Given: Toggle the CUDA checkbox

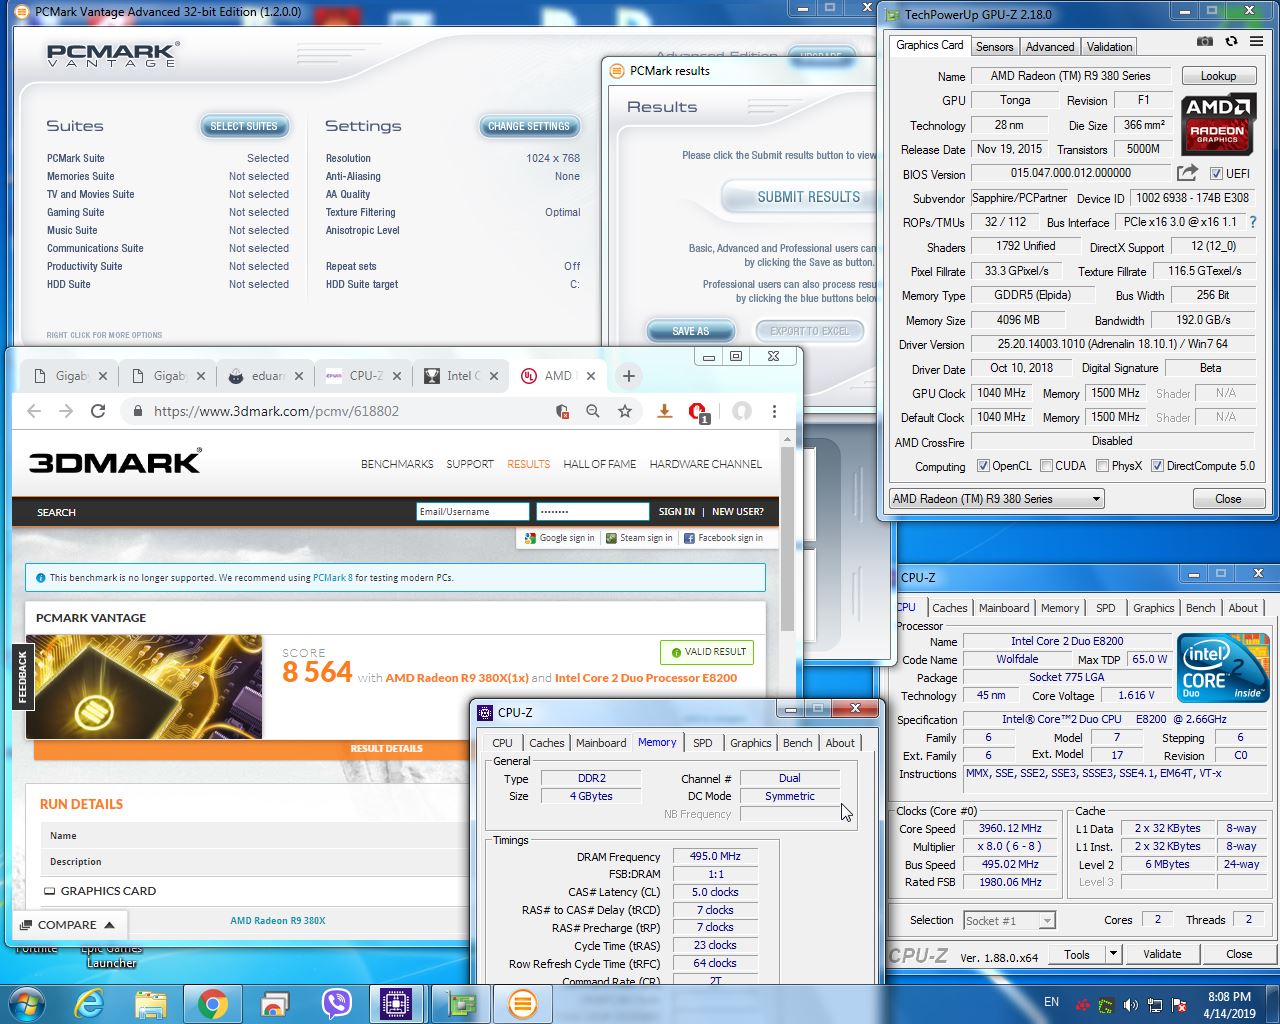Looking at the screenshot, I should [1046, 466].
